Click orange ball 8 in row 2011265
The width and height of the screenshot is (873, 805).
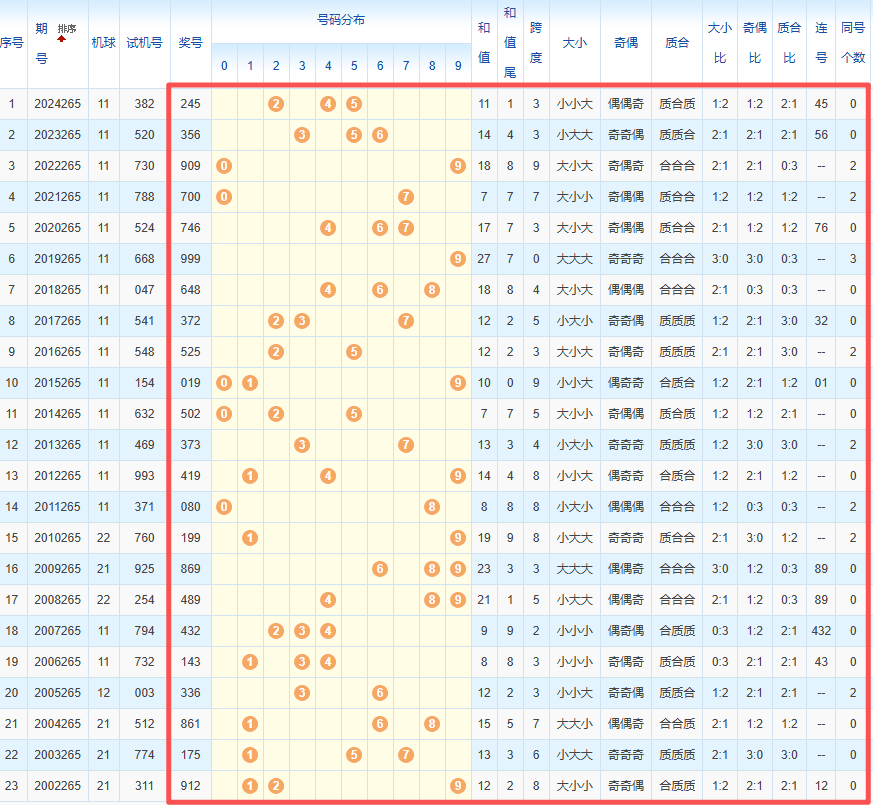point(432,507)
